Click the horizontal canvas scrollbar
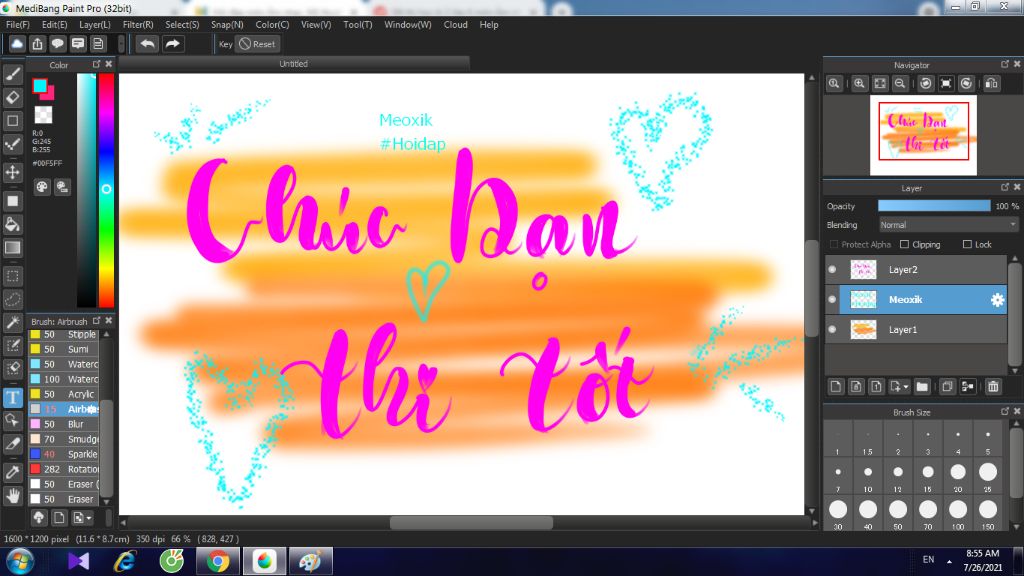 click(471, 522)
